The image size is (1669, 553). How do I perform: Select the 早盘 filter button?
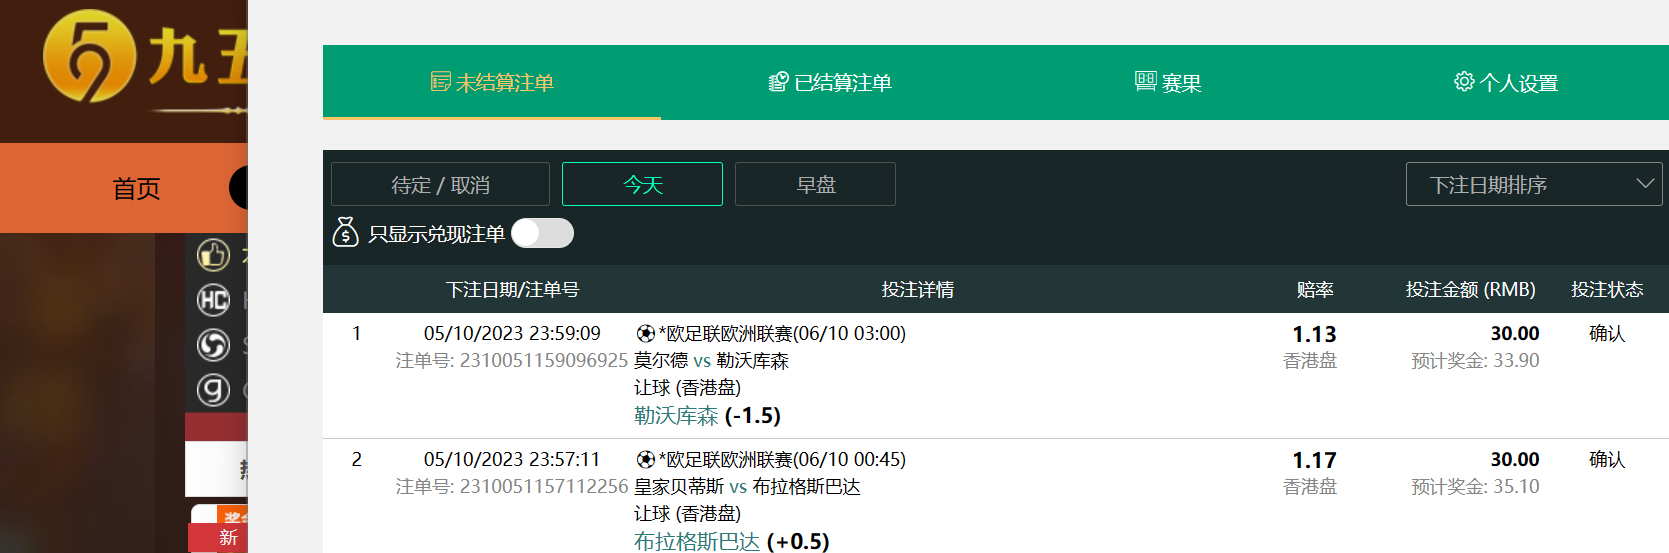coord(815,184)
